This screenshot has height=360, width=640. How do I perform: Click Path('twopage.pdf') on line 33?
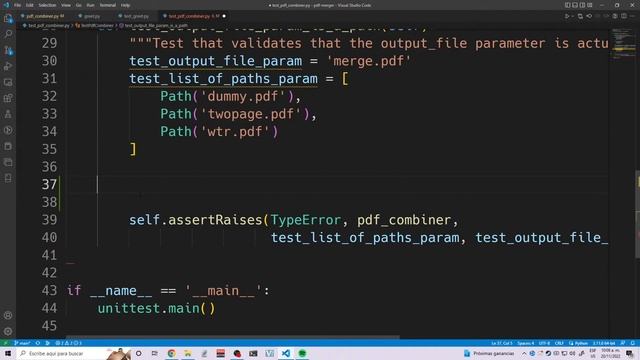pos(235,113)
